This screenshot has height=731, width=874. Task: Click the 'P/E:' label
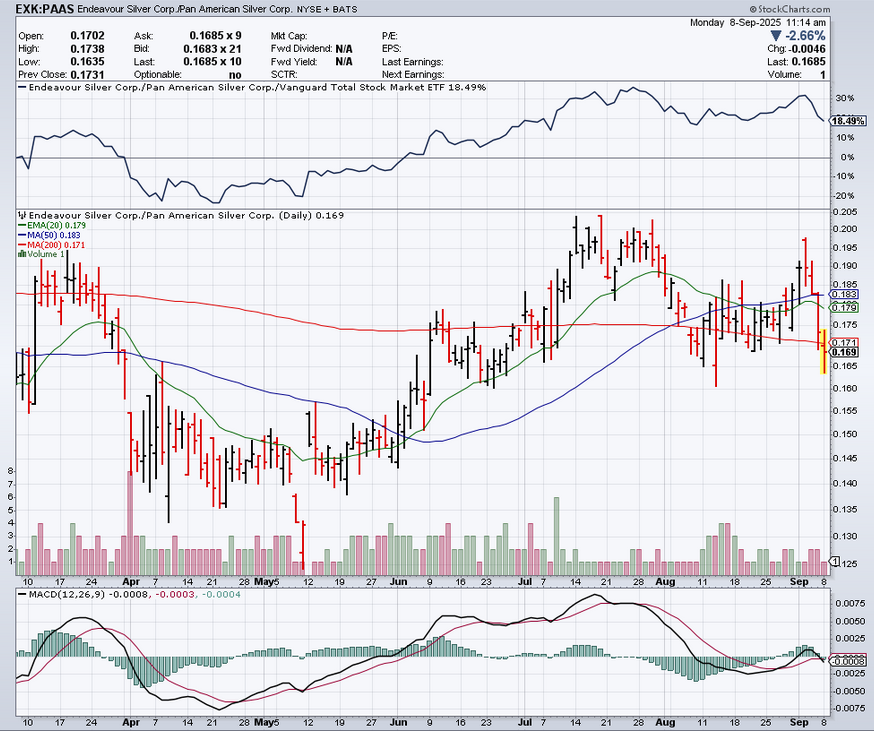(x=390, y=36)
